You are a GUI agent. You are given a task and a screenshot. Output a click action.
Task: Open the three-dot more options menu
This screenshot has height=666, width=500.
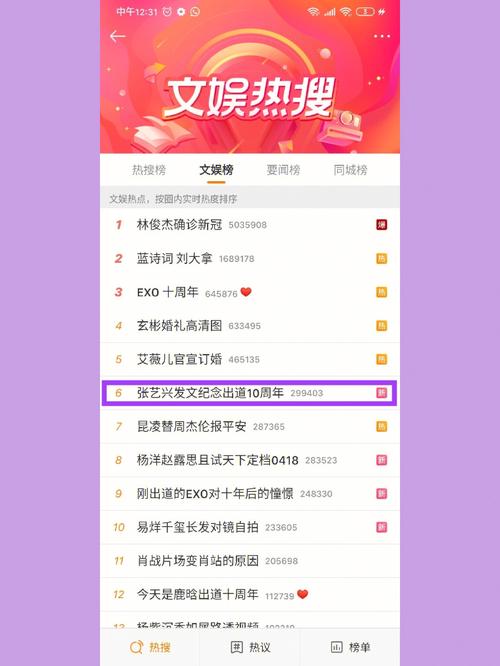[381, 37]
